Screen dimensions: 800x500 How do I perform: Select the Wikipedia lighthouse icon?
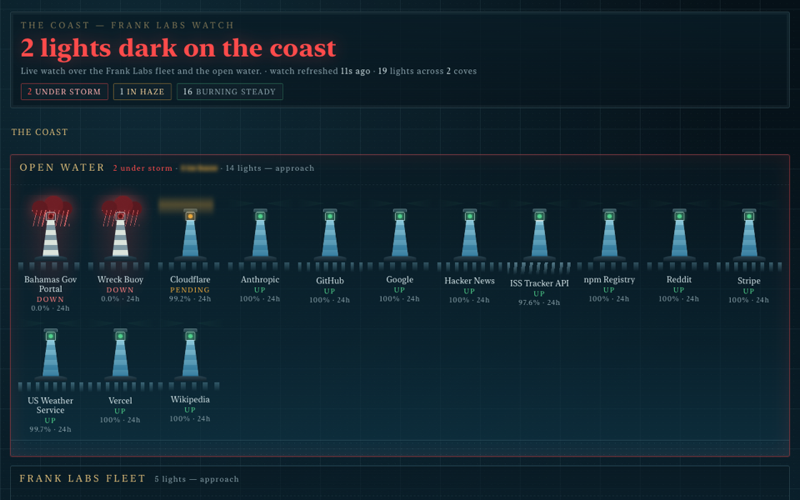(x=190, y=355)
